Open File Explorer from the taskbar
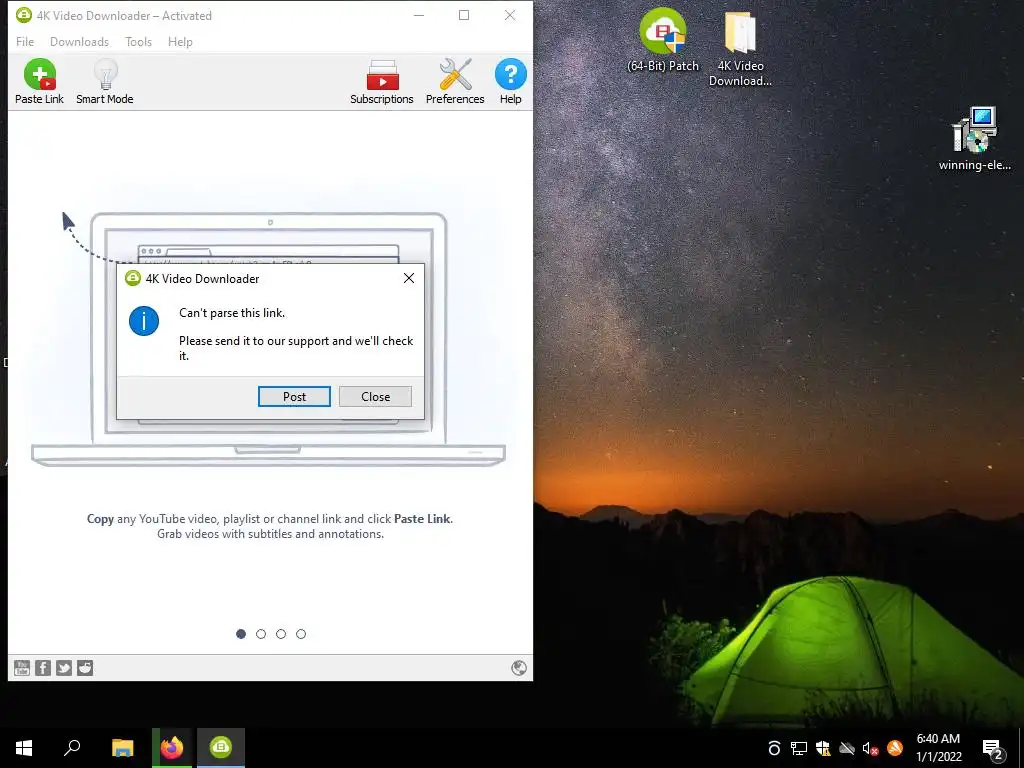 [x=122, y=748]
